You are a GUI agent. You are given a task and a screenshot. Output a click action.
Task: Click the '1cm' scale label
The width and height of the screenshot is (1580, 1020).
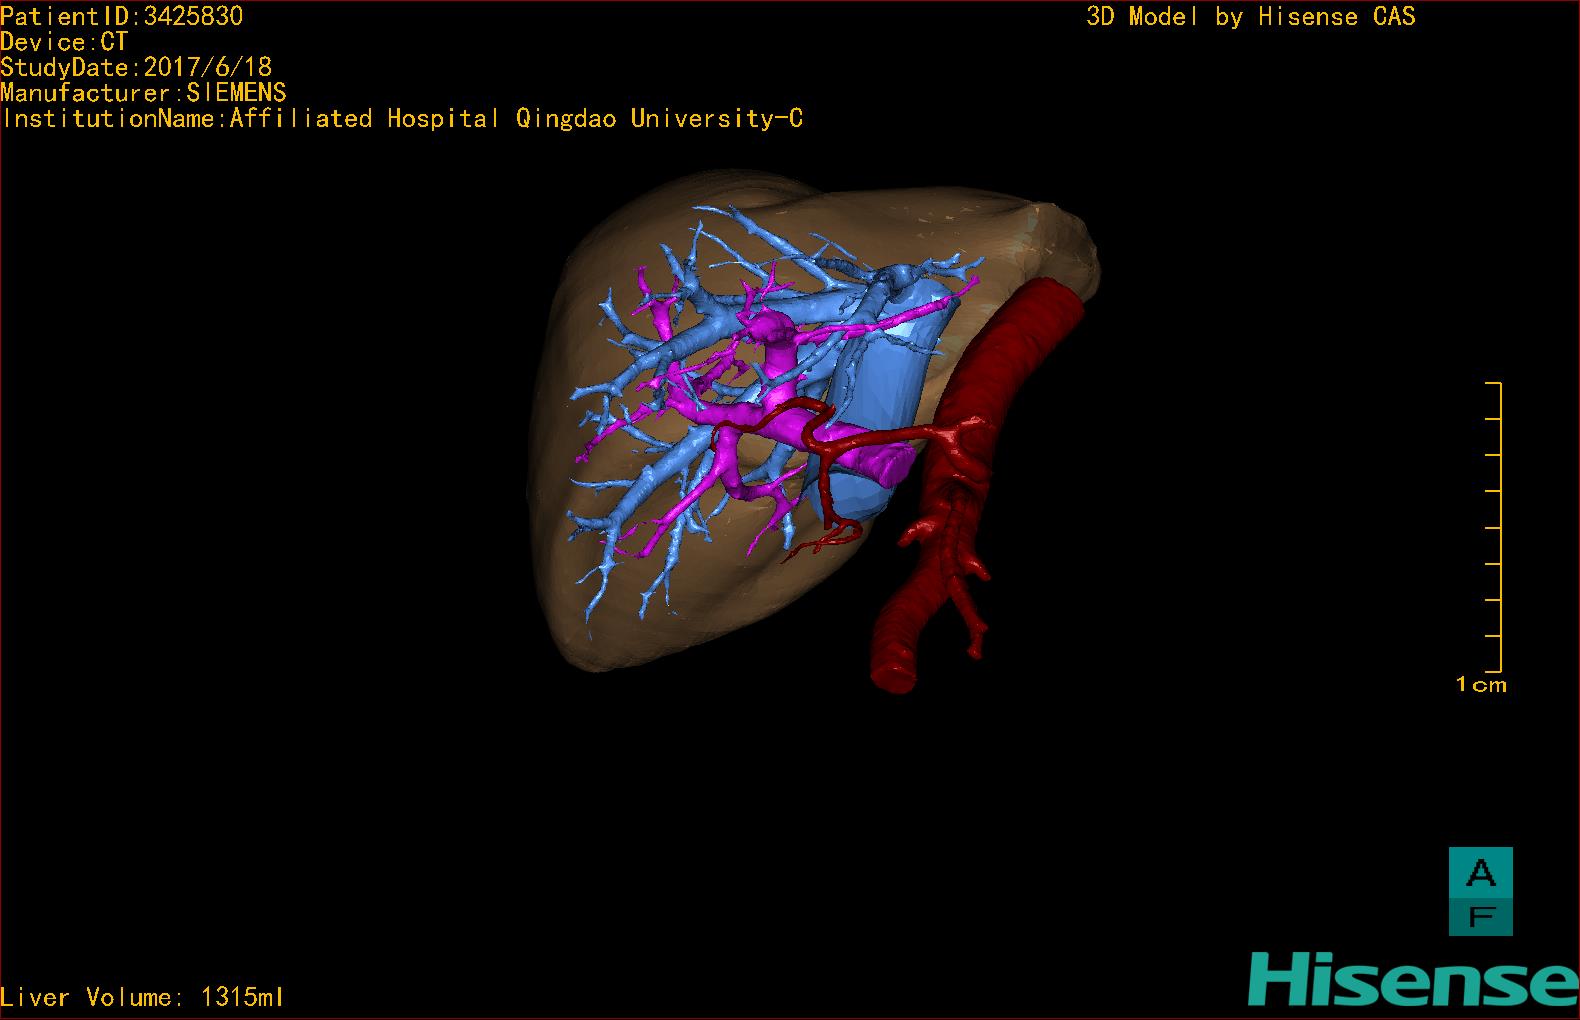(x=1481, y=685)
